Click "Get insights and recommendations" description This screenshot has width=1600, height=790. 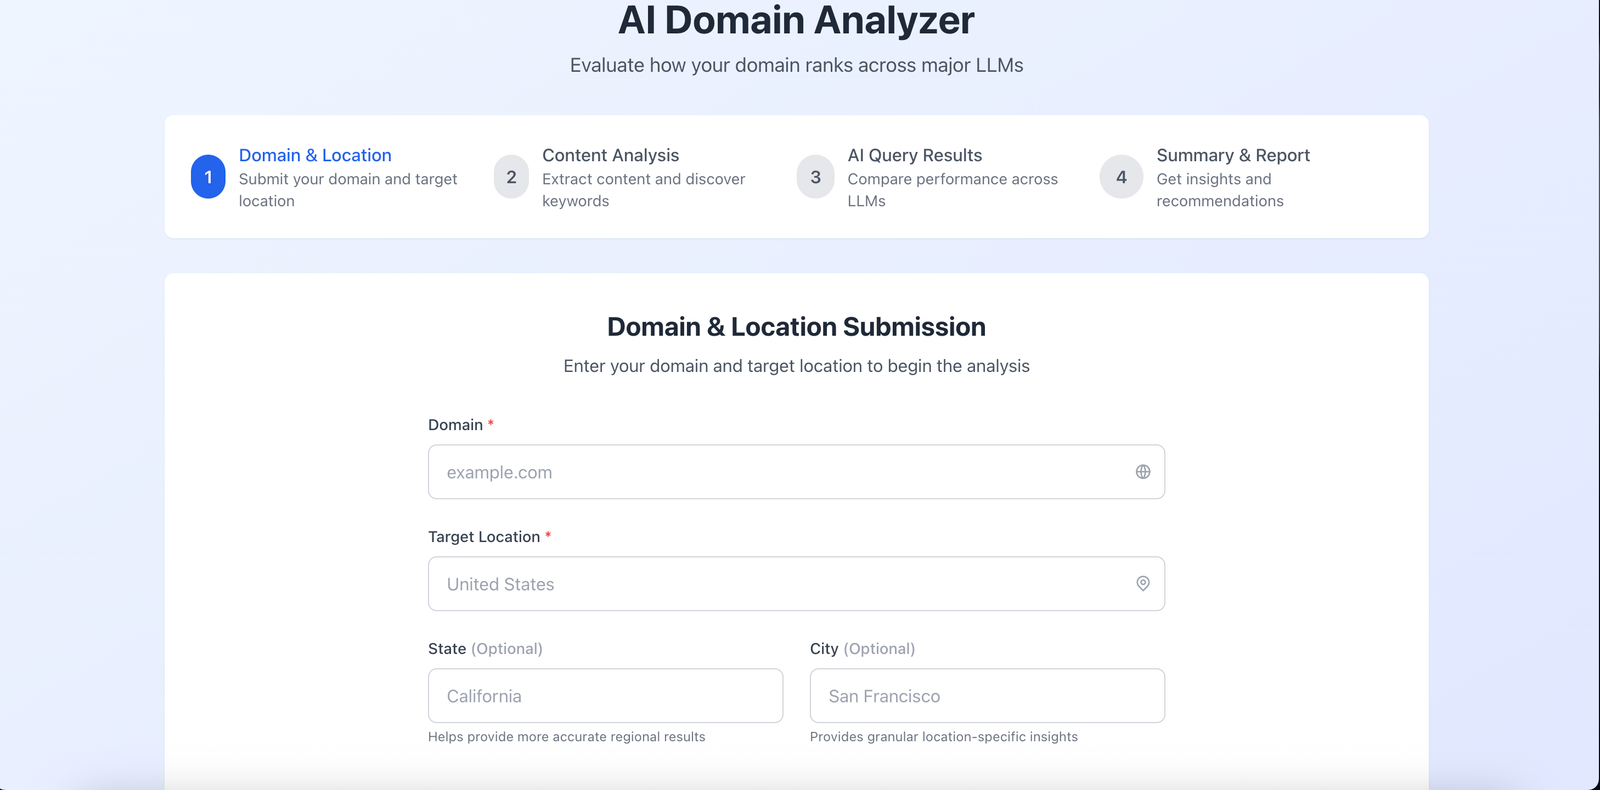[x=1220, y=190]
